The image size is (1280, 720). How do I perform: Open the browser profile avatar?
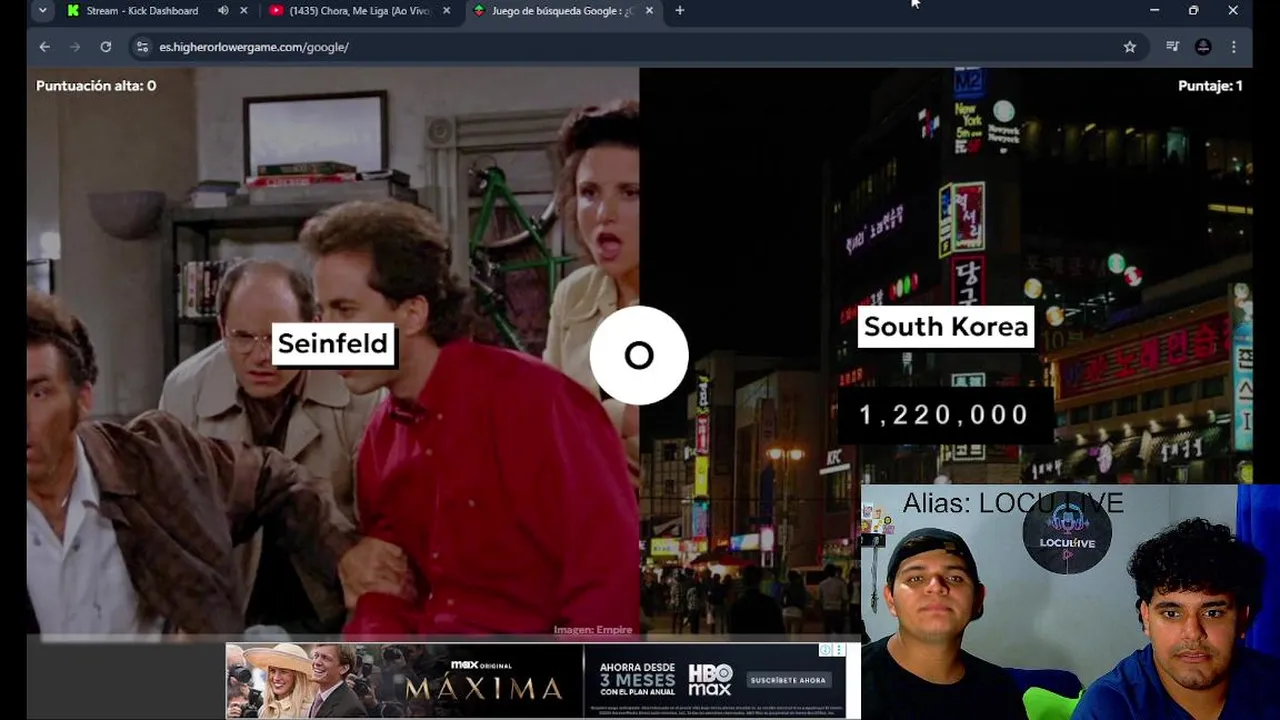click(1204, 47)
